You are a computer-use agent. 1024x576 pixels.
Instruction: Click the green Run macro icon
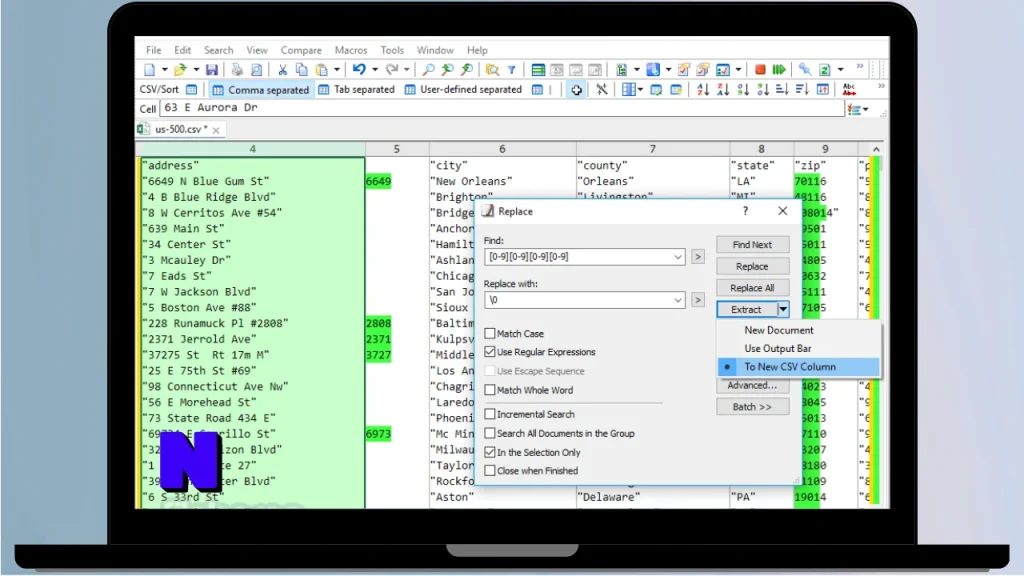pos(779,70)
